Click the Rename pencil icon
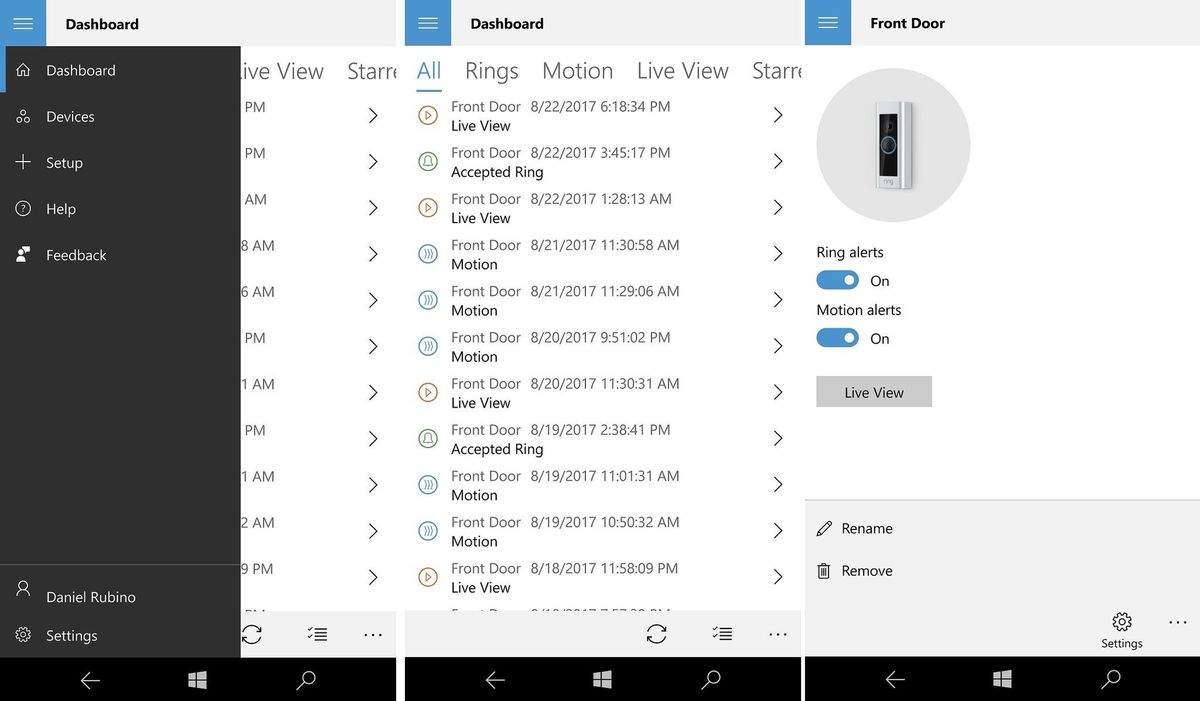Viewport: 1200px width, 701px height. tap(824, 528)
